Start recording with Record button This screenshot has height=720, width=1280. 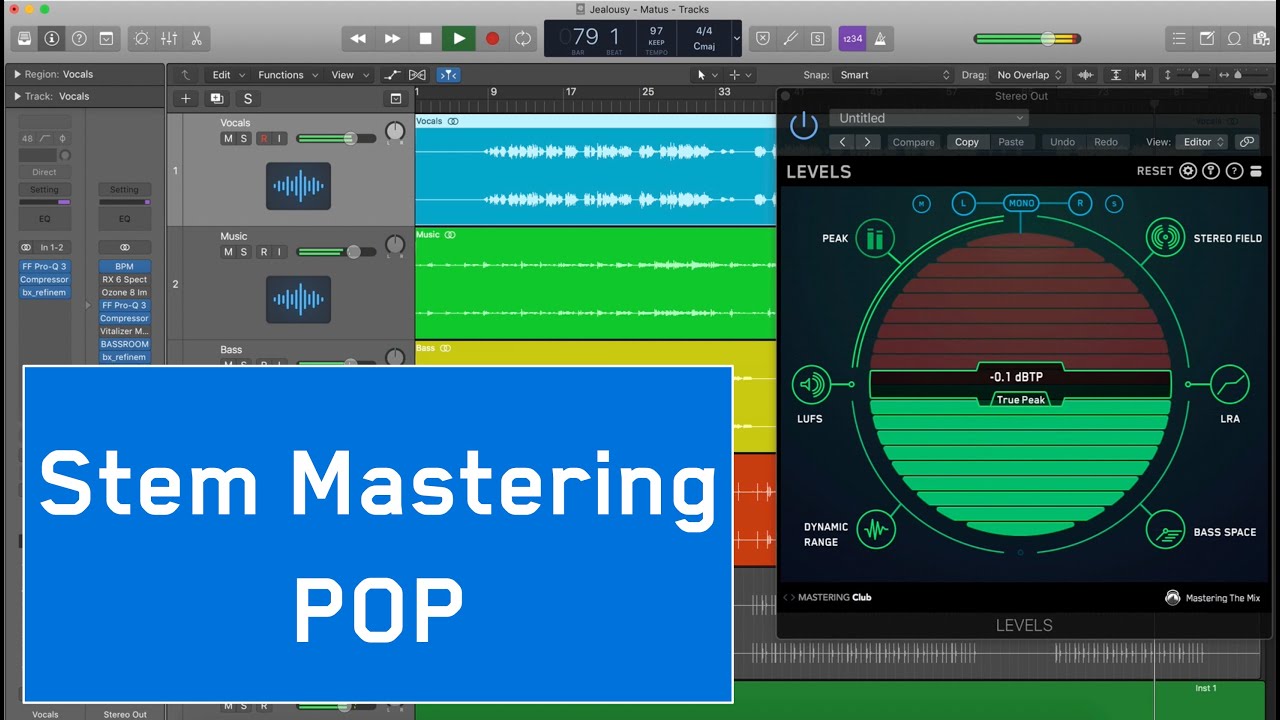coord(492,38)
